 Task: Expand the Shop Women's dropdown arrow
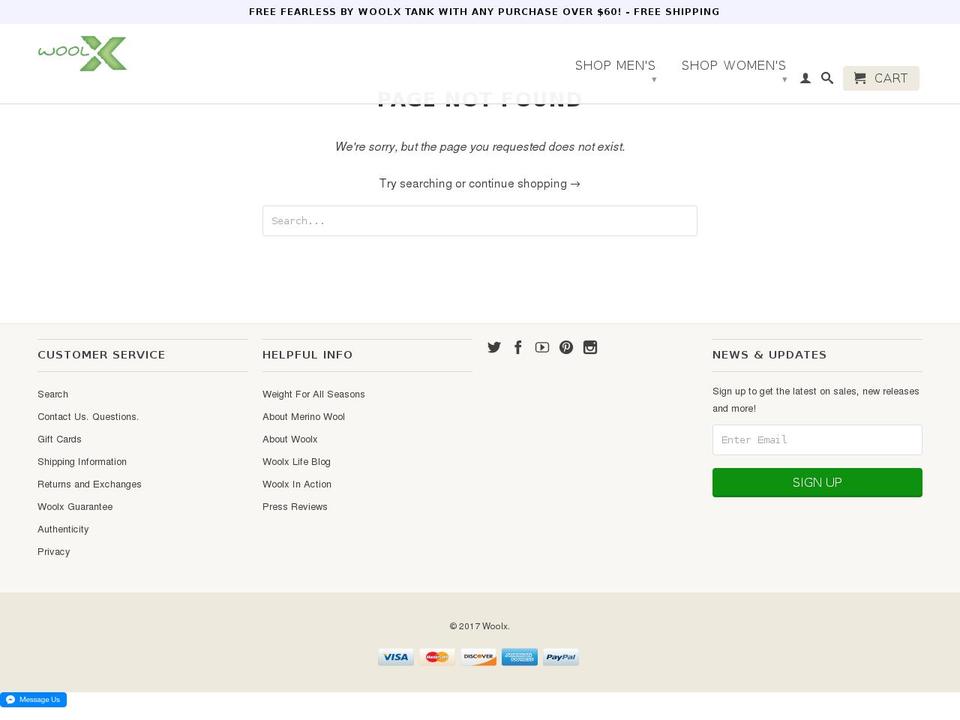point(784,80)
